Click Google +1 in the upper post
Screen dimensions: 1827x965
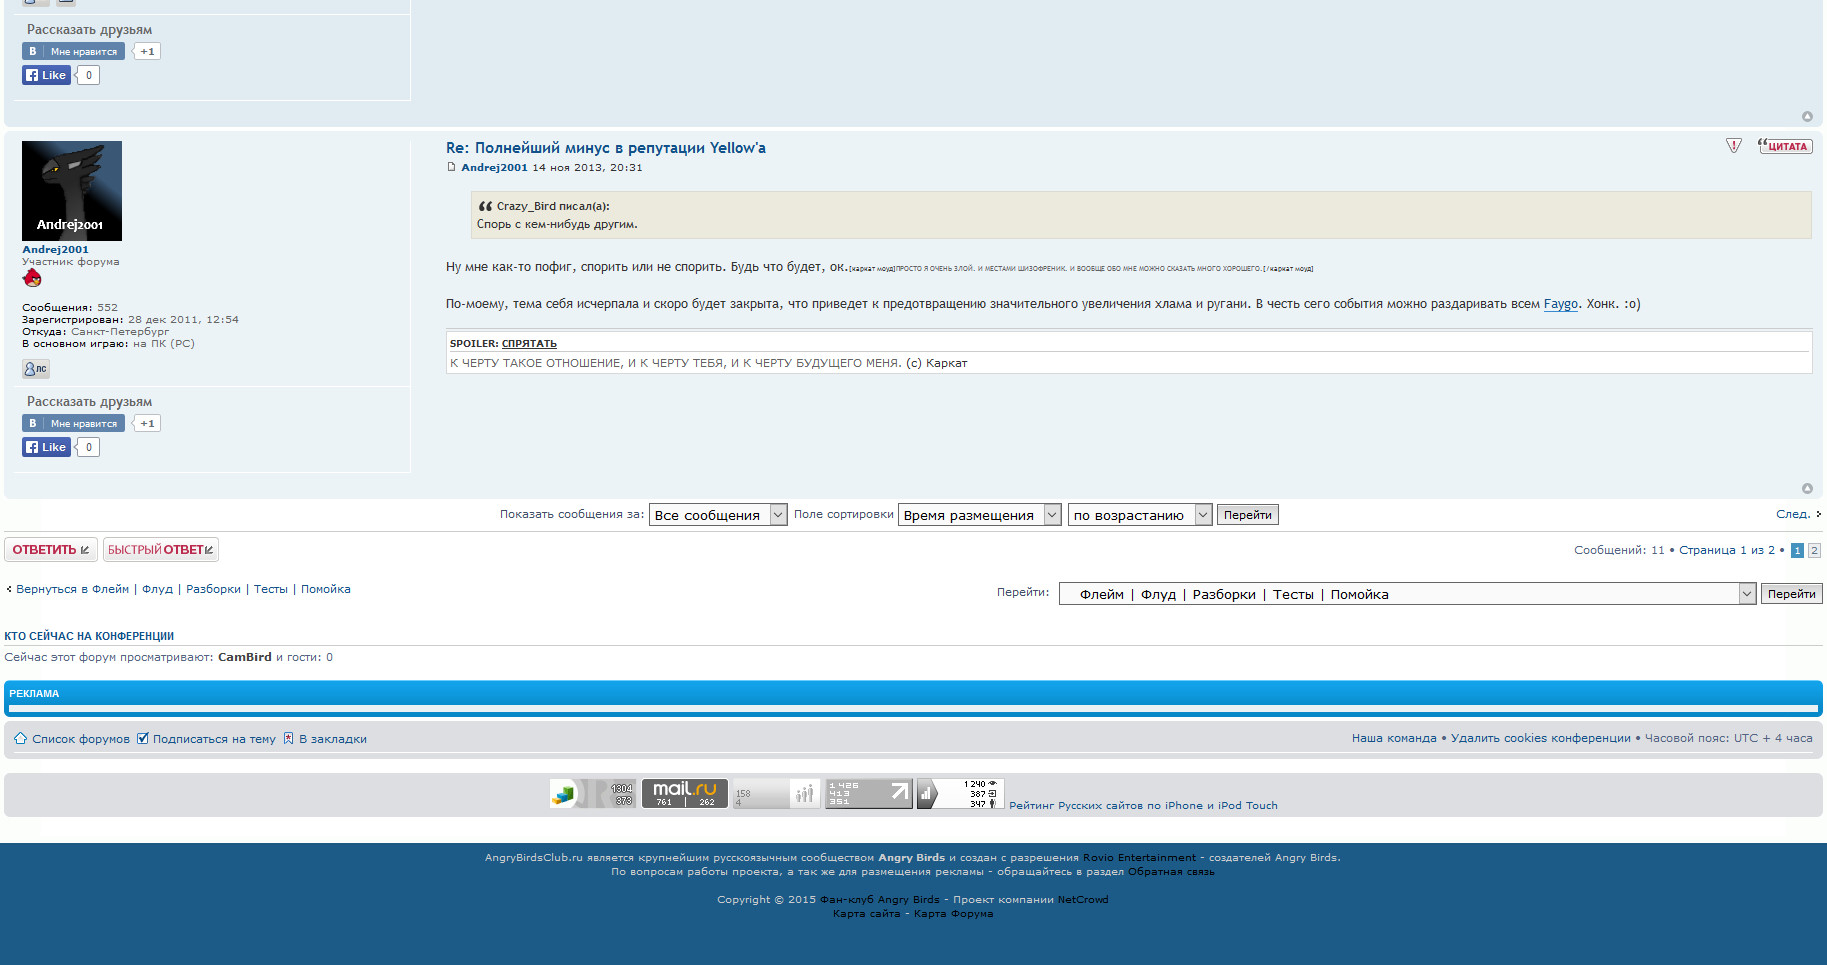[x=147, y=51]
